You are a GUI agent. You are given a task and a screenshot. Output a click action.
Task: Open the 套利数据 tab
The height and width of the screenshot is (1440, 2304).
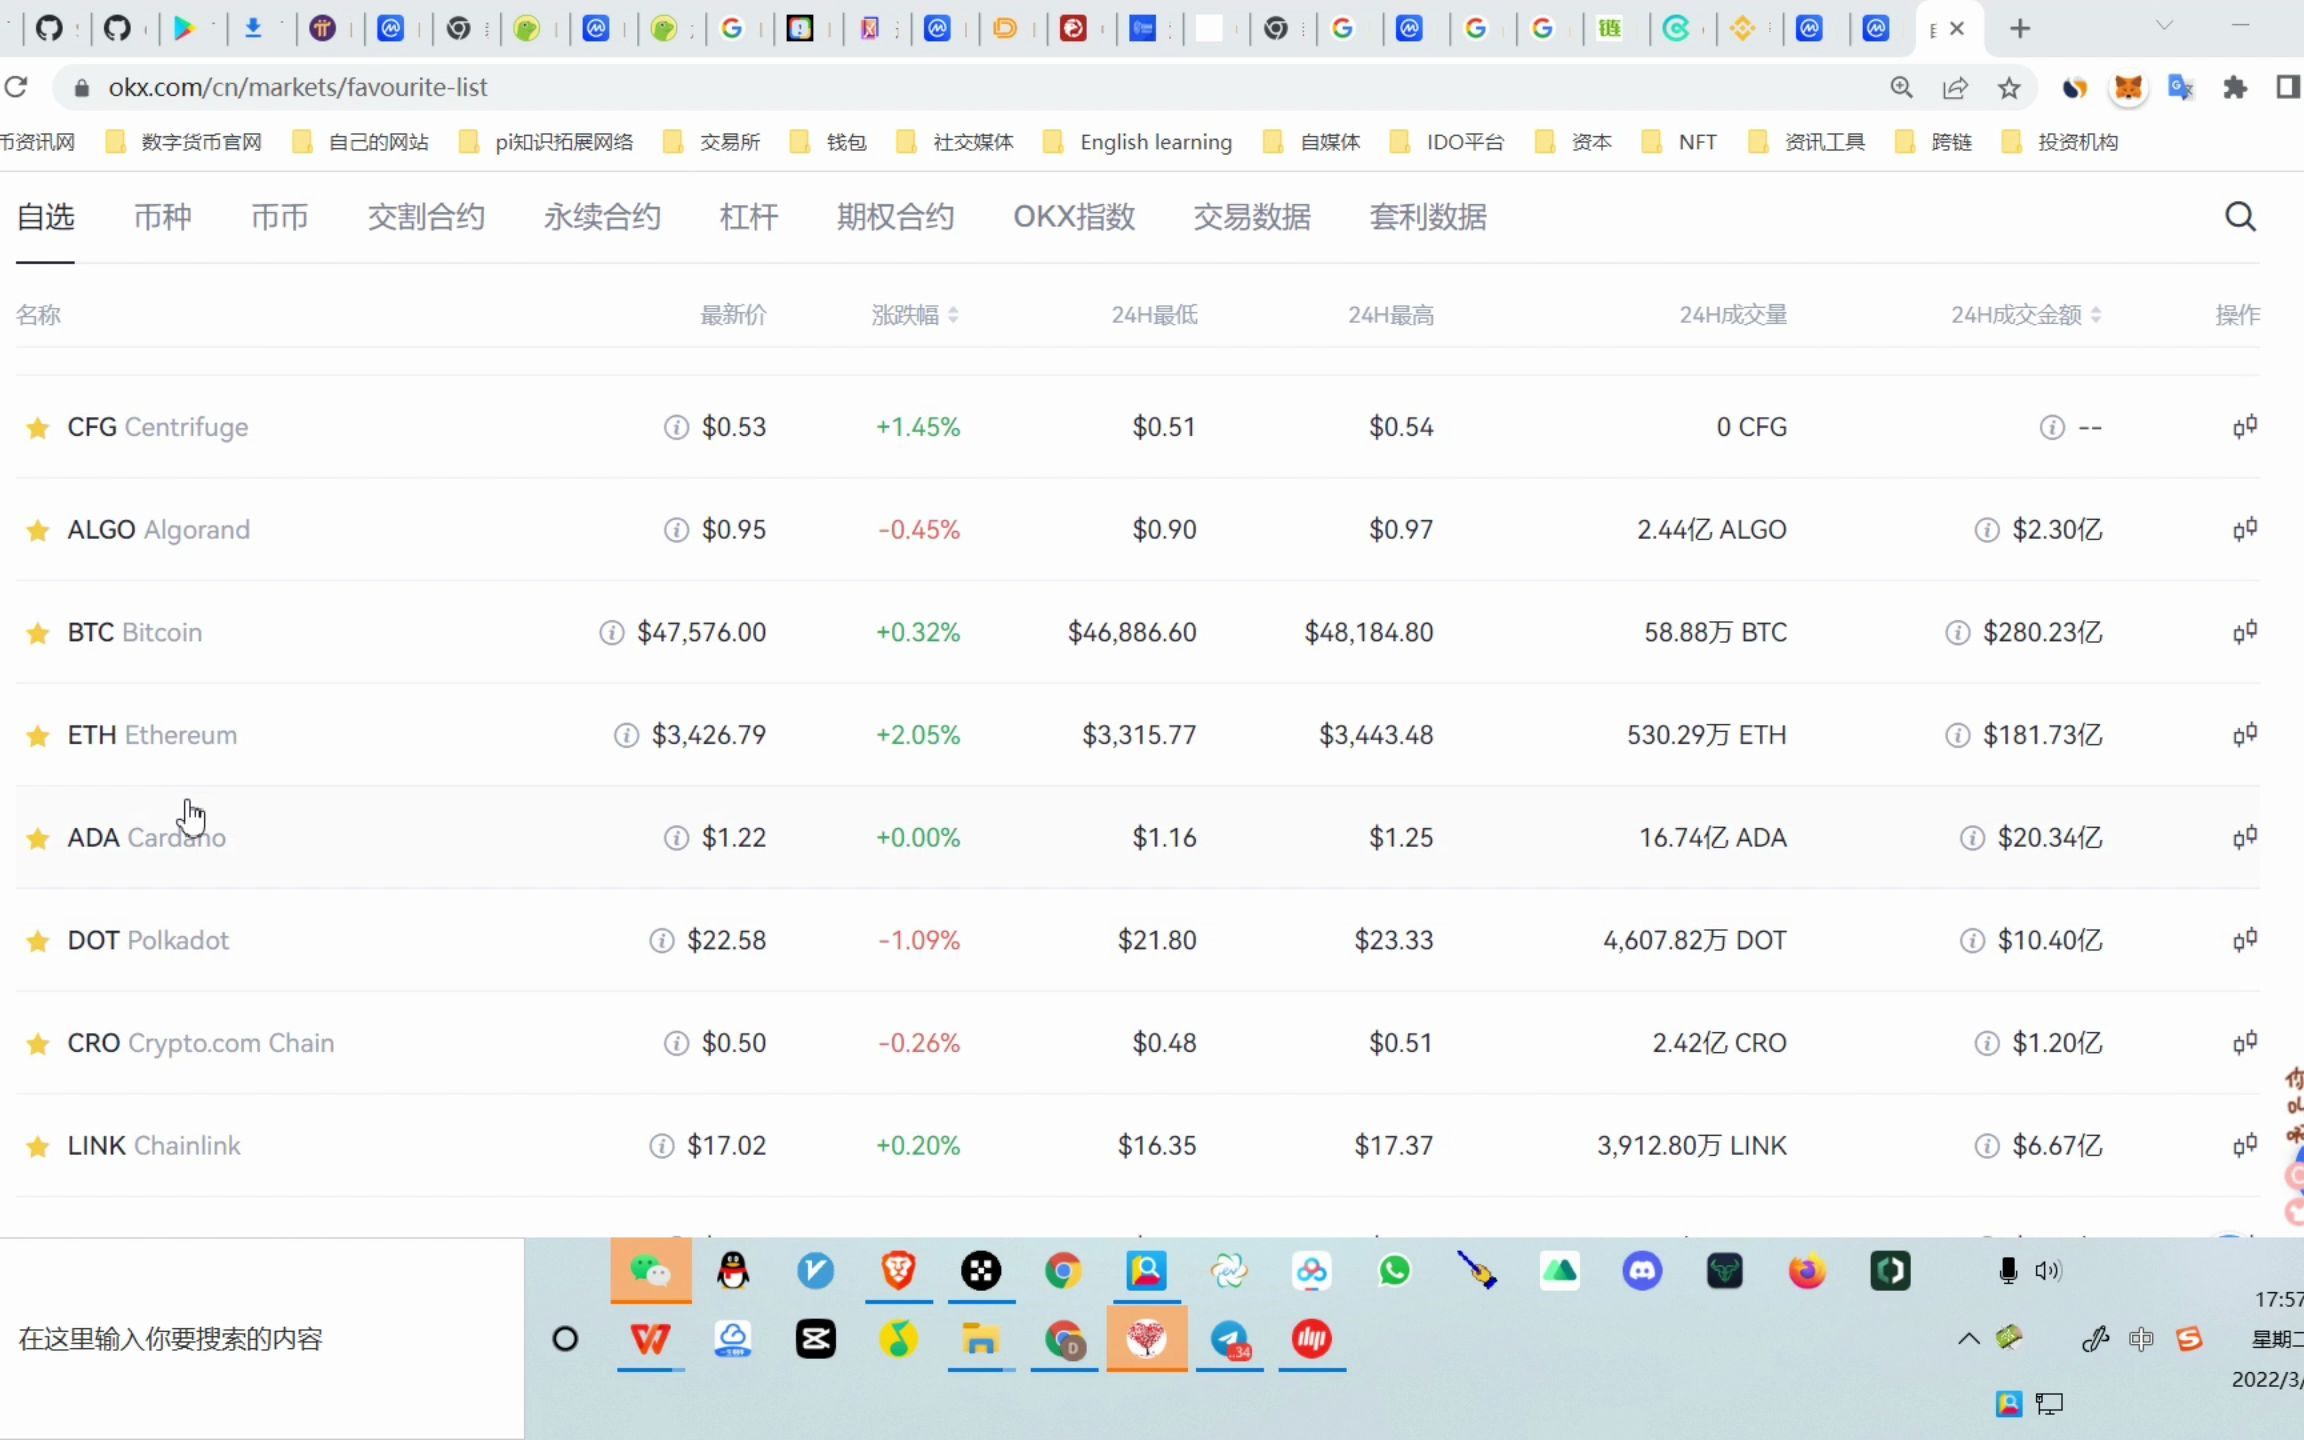[1428, 217]
